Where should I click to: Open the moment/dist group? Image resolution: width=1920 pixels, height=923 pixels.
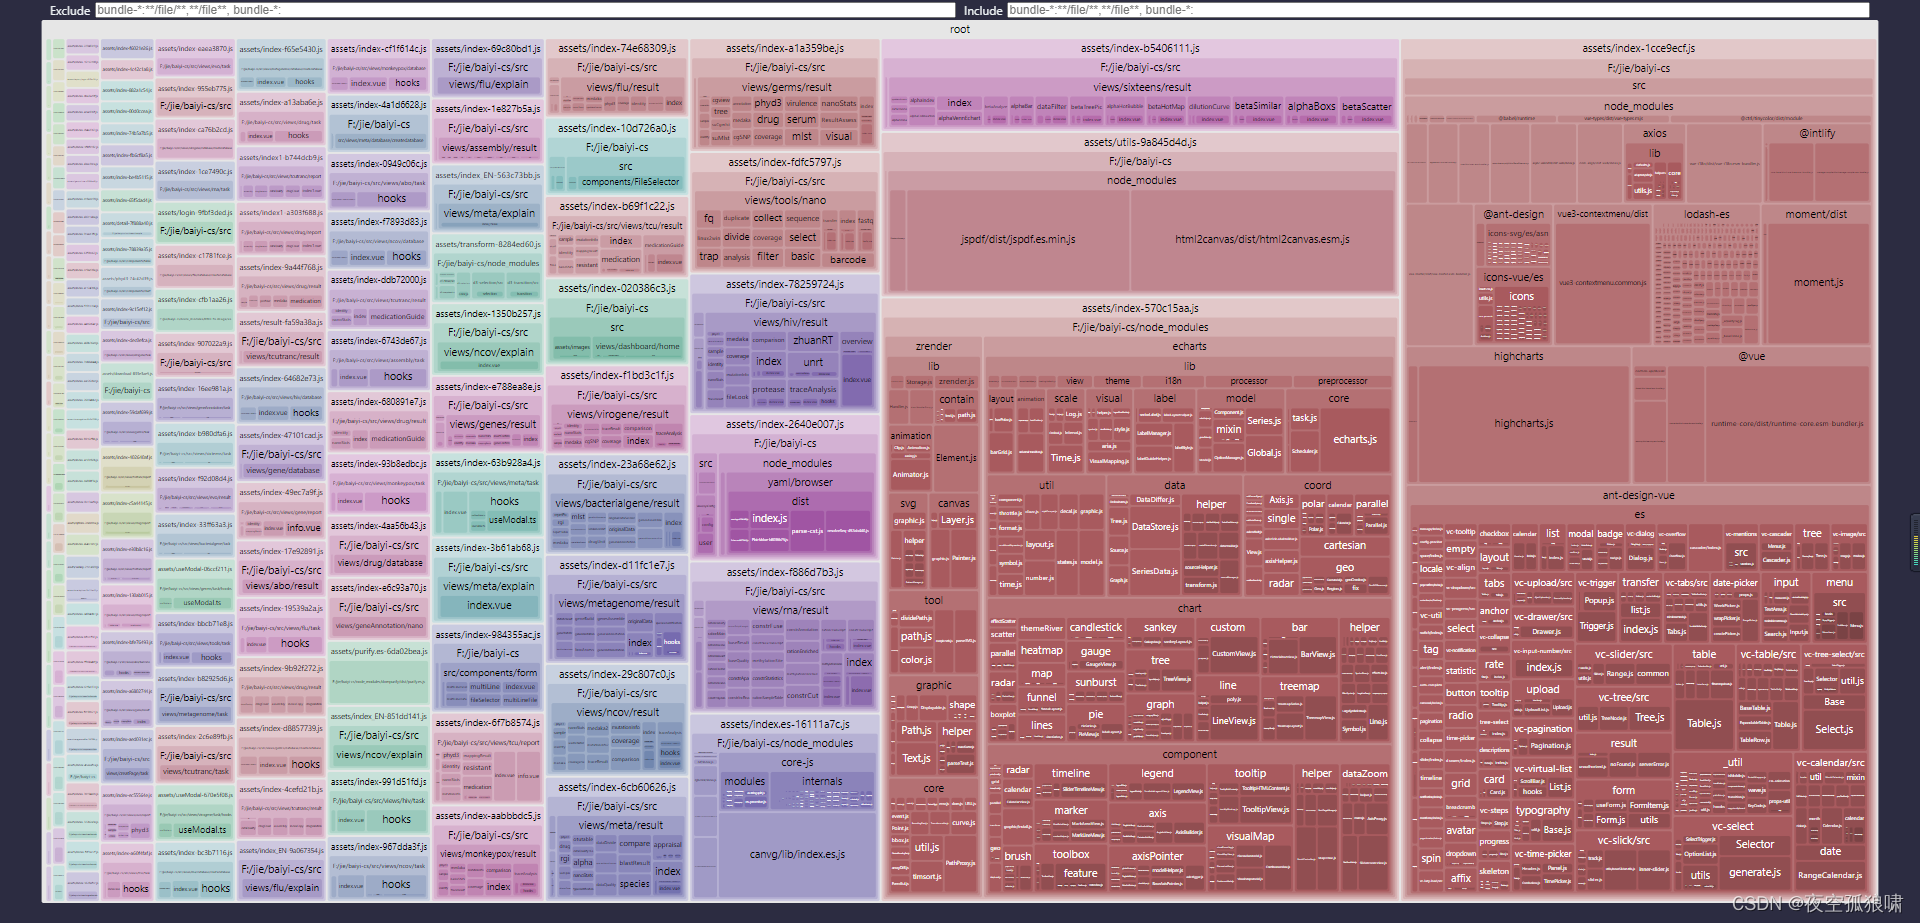tap(1816, 214)
